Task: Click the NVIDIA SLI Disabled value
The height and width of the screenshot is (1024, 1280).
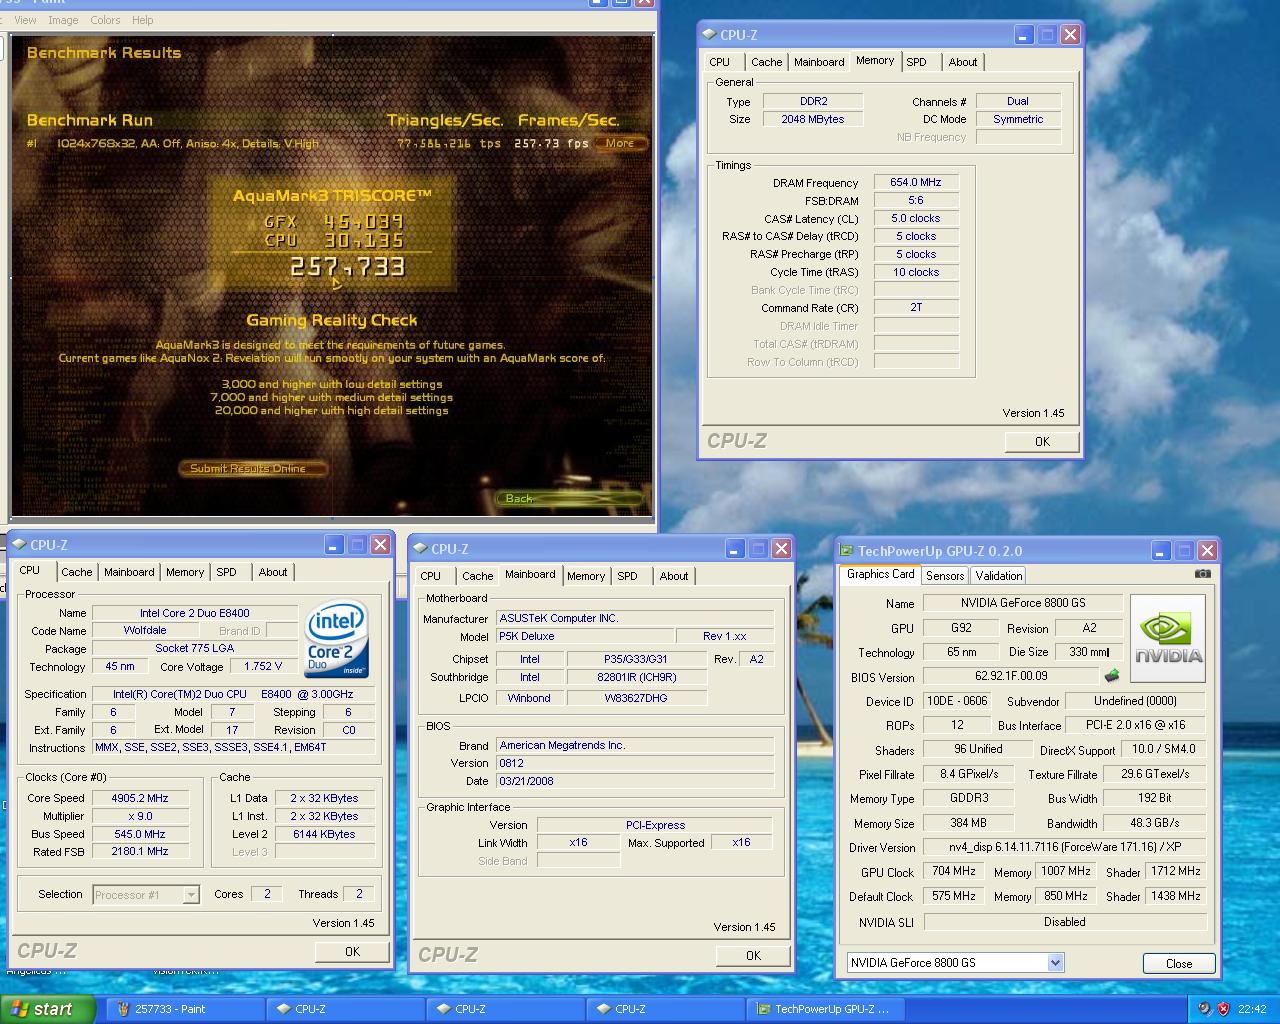Action: pyautogui.click(x=1064, y=922)
